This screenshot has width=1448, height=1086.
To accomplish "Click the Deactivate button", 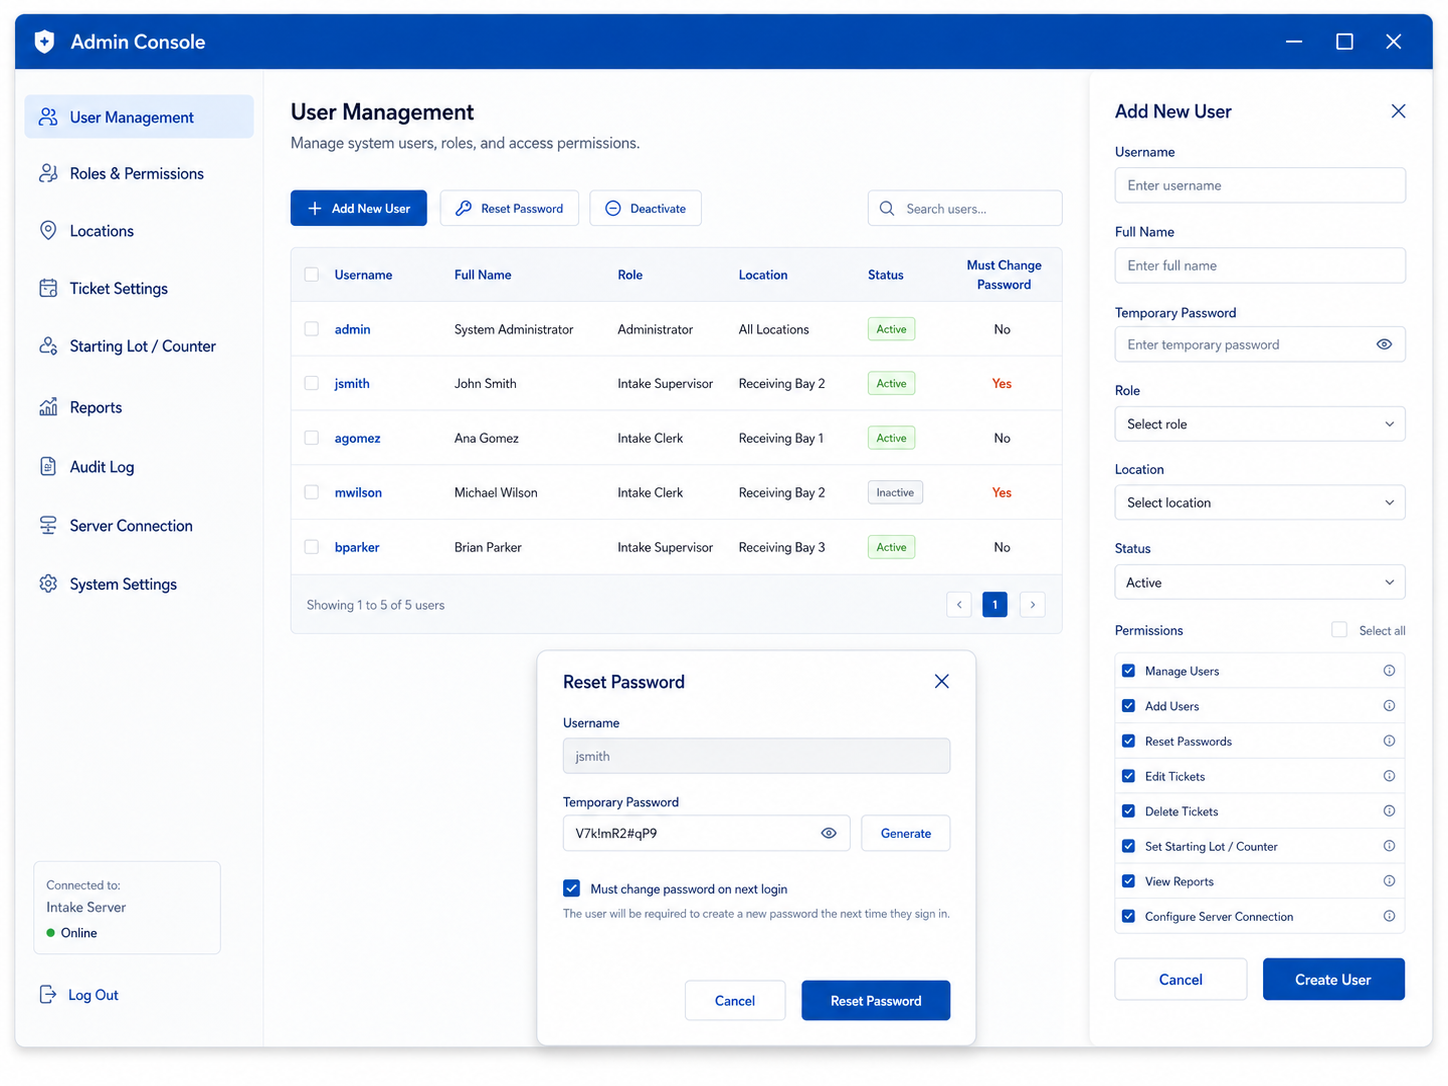I will coord(645,208).
